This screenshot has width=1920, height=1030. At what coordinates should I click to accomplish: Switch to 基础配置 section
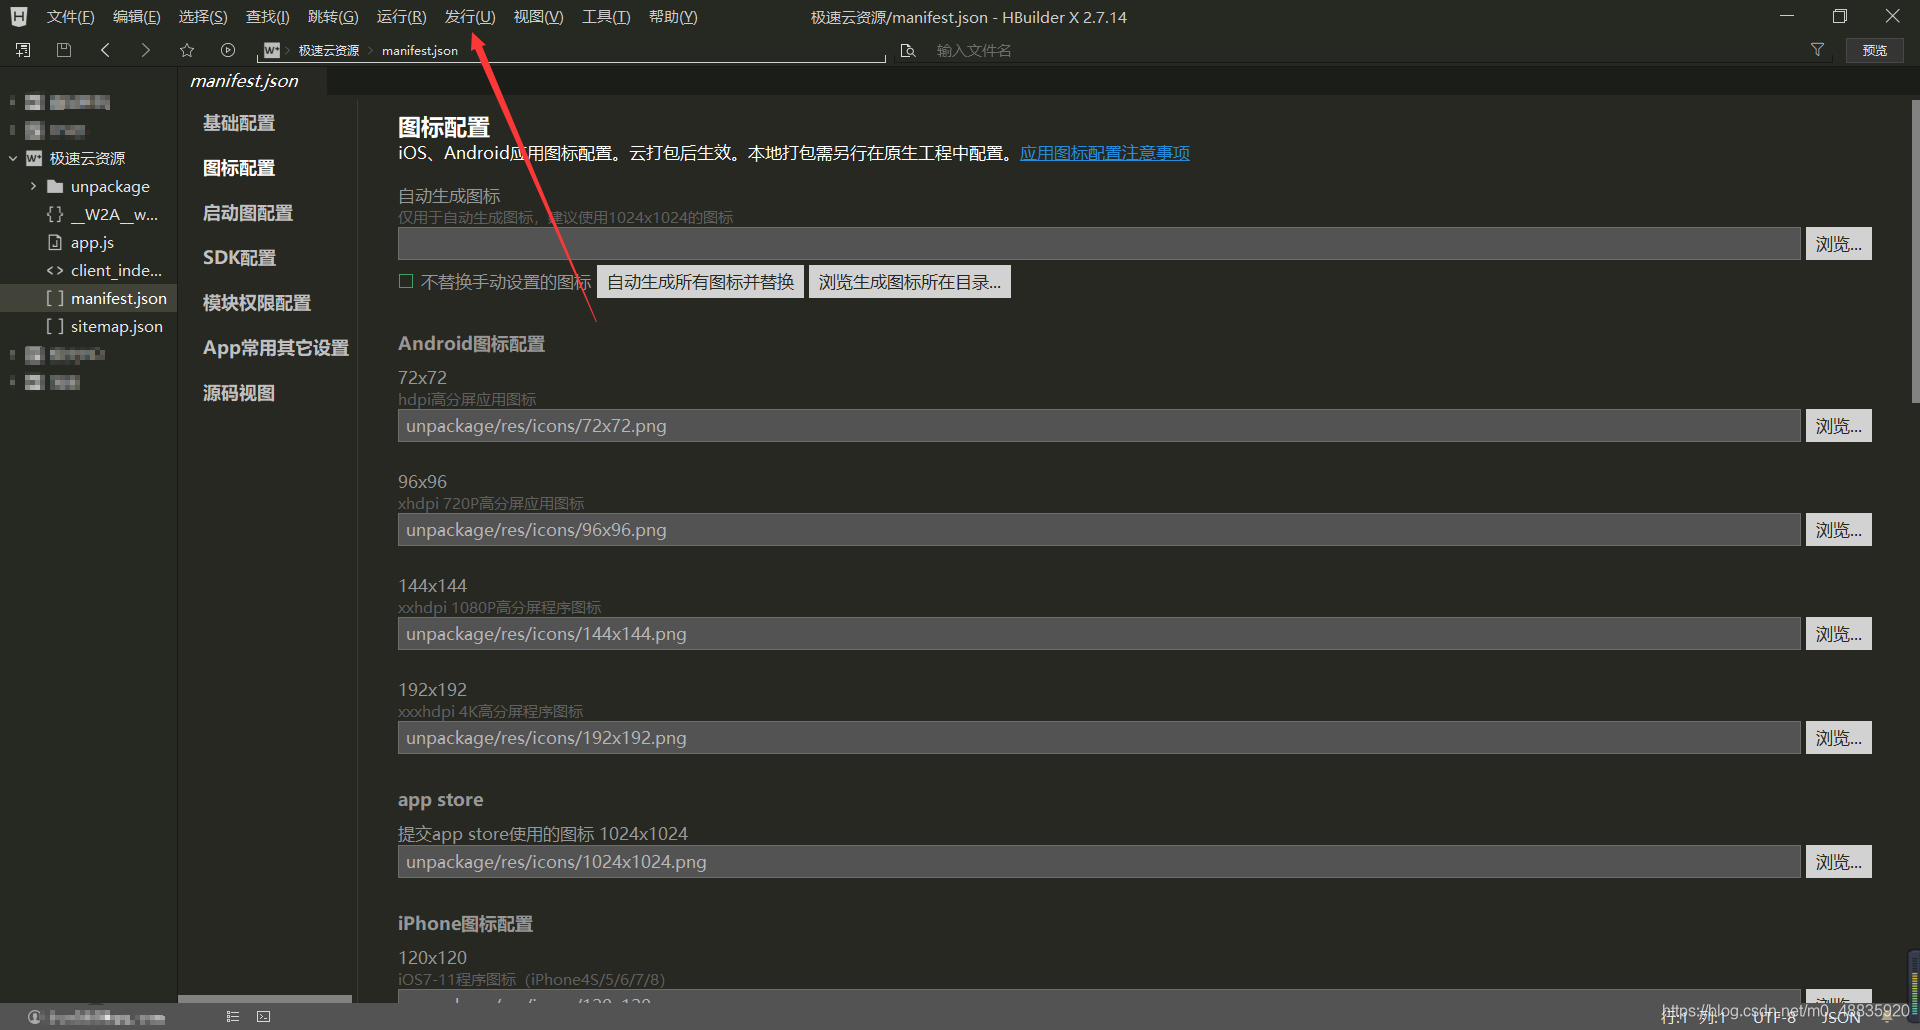(239, 123)
